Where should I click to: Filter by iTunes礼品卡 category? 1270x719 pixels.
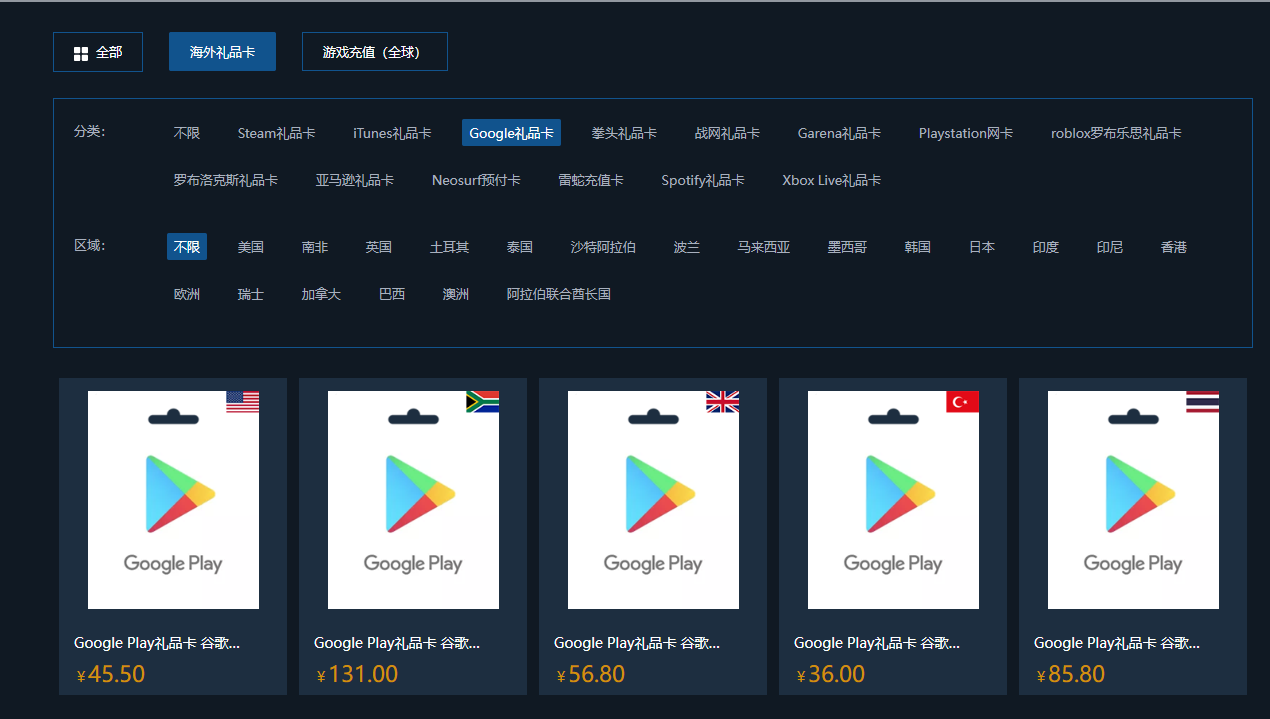392,133
